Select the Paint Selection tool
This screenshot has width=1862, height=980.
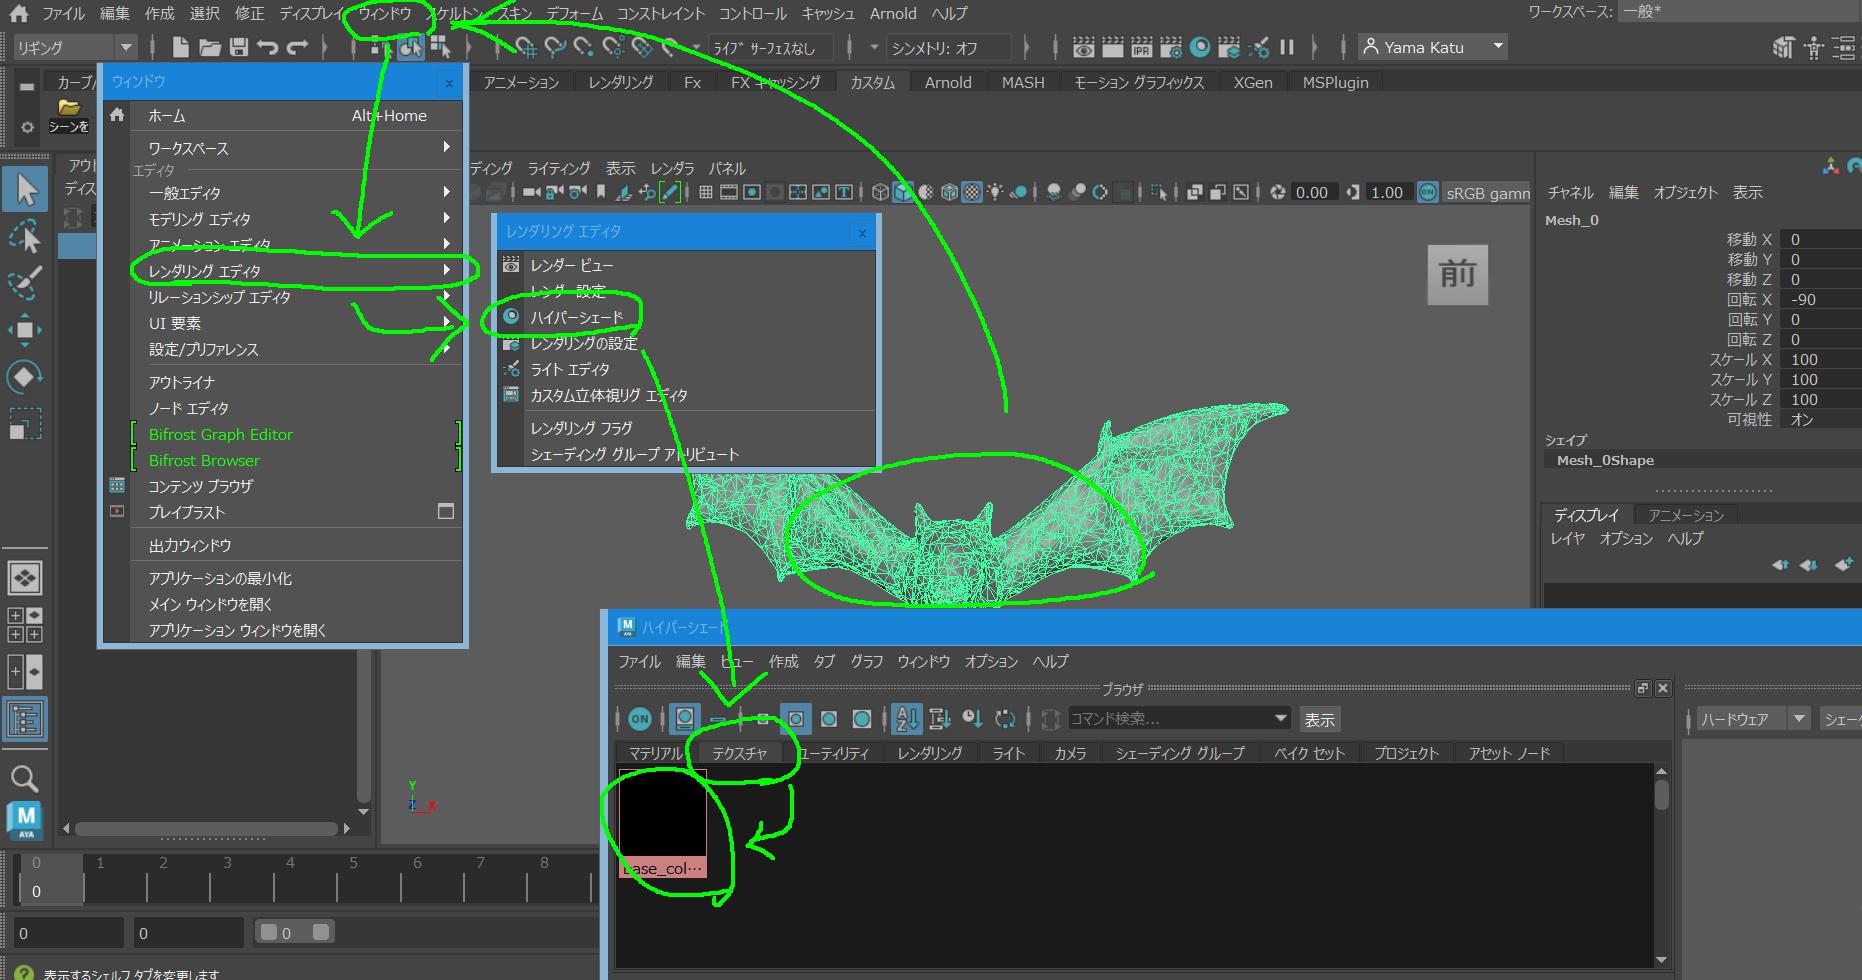coord(25,283)
